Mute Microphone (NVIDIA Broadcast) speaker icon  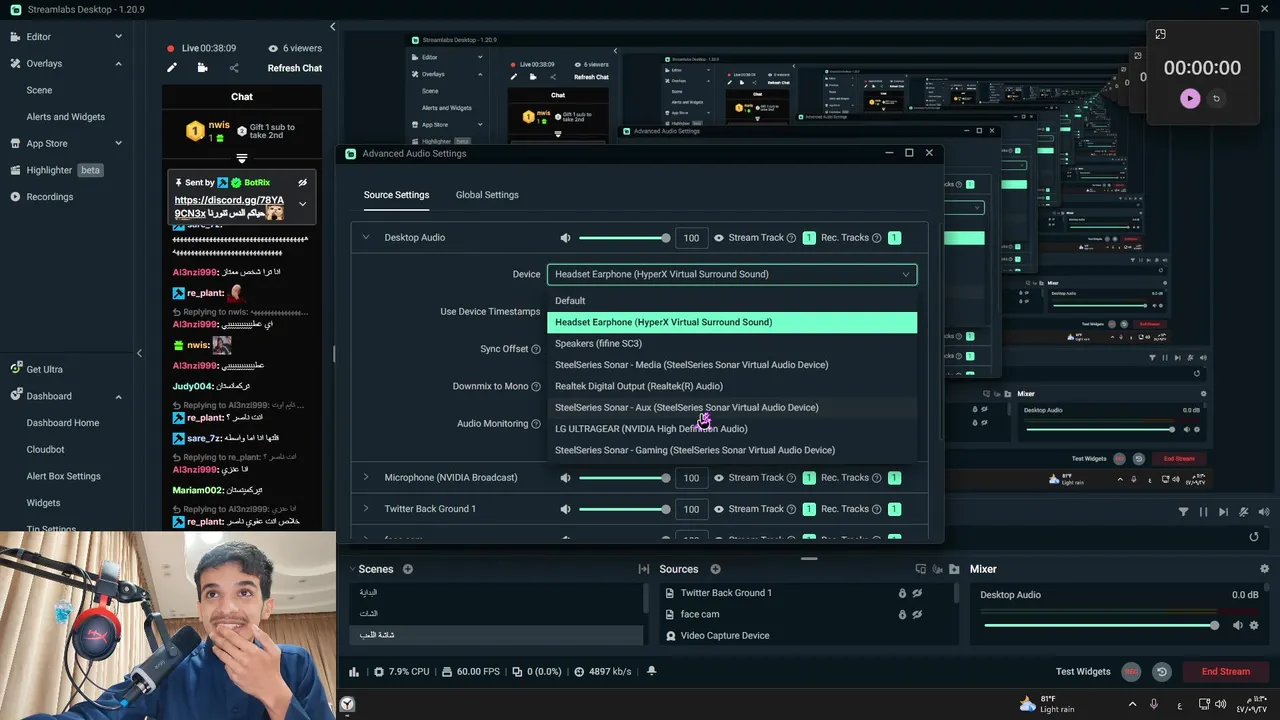click(565, 478)
